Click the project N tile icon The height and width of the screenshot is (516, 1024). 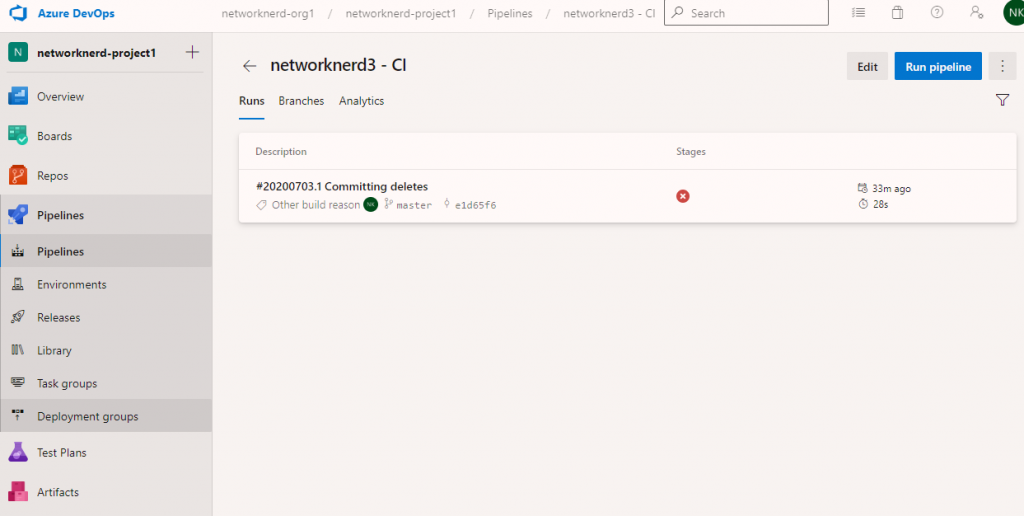[x=18, y=52]
